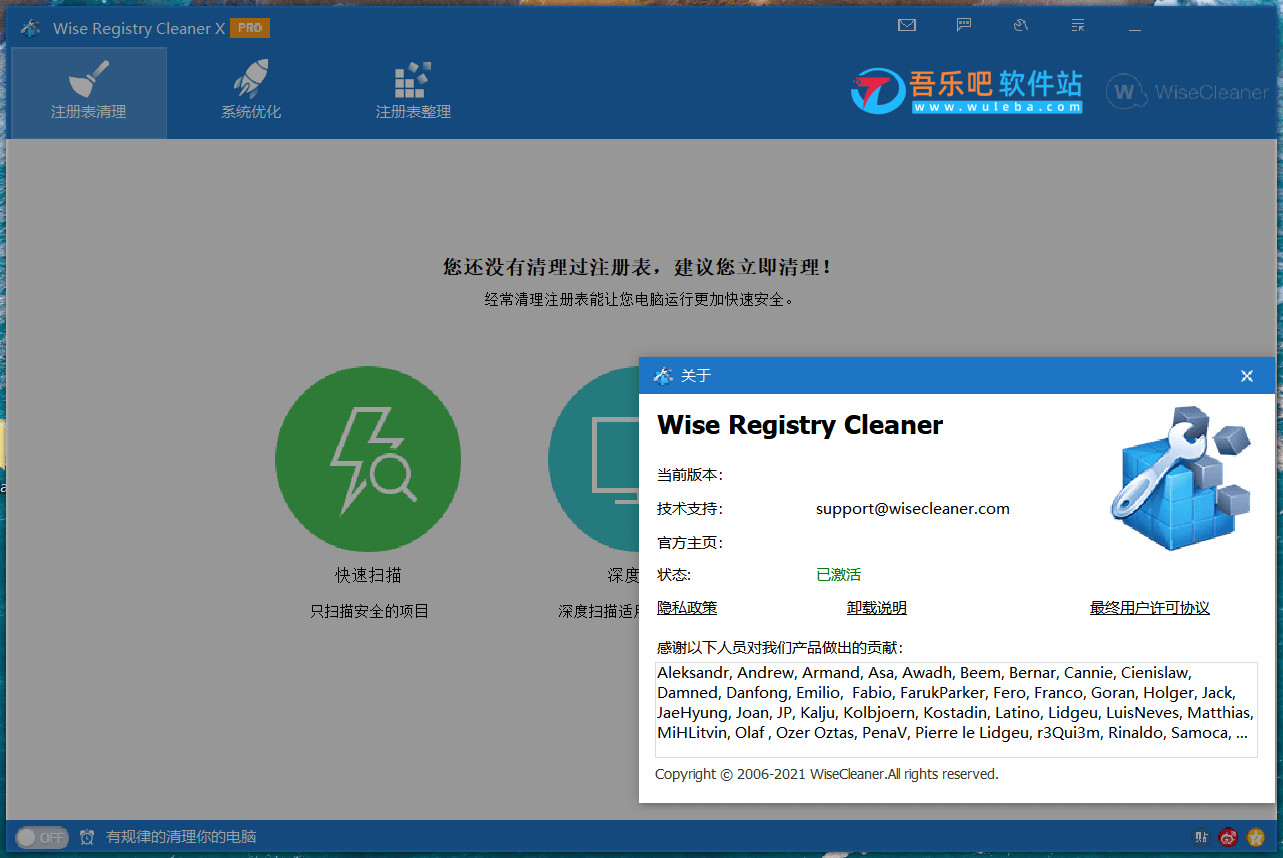Image resolution: width=1283 pixels, height=858 pixels.
Task: Open the skin/theme icon in title bar
Action: [1021, 25]
